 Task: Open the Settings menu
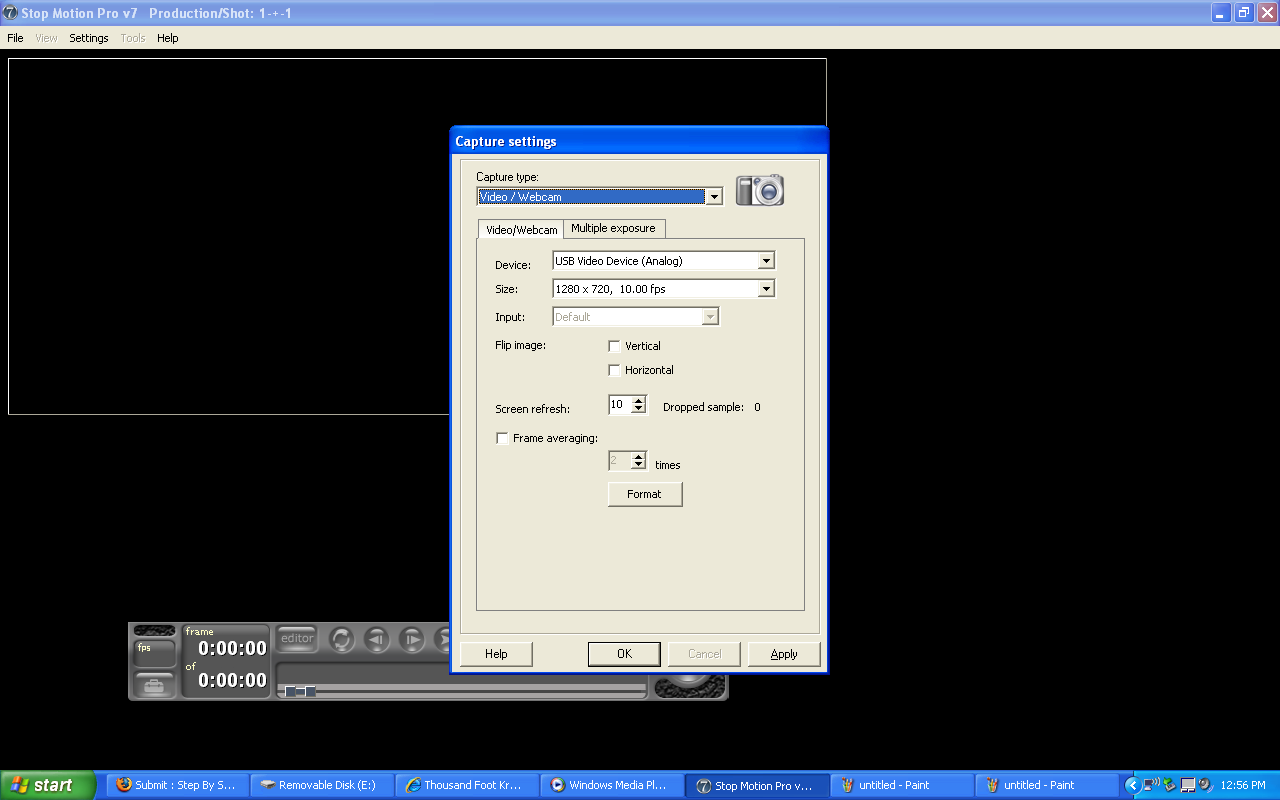point(89,38)
